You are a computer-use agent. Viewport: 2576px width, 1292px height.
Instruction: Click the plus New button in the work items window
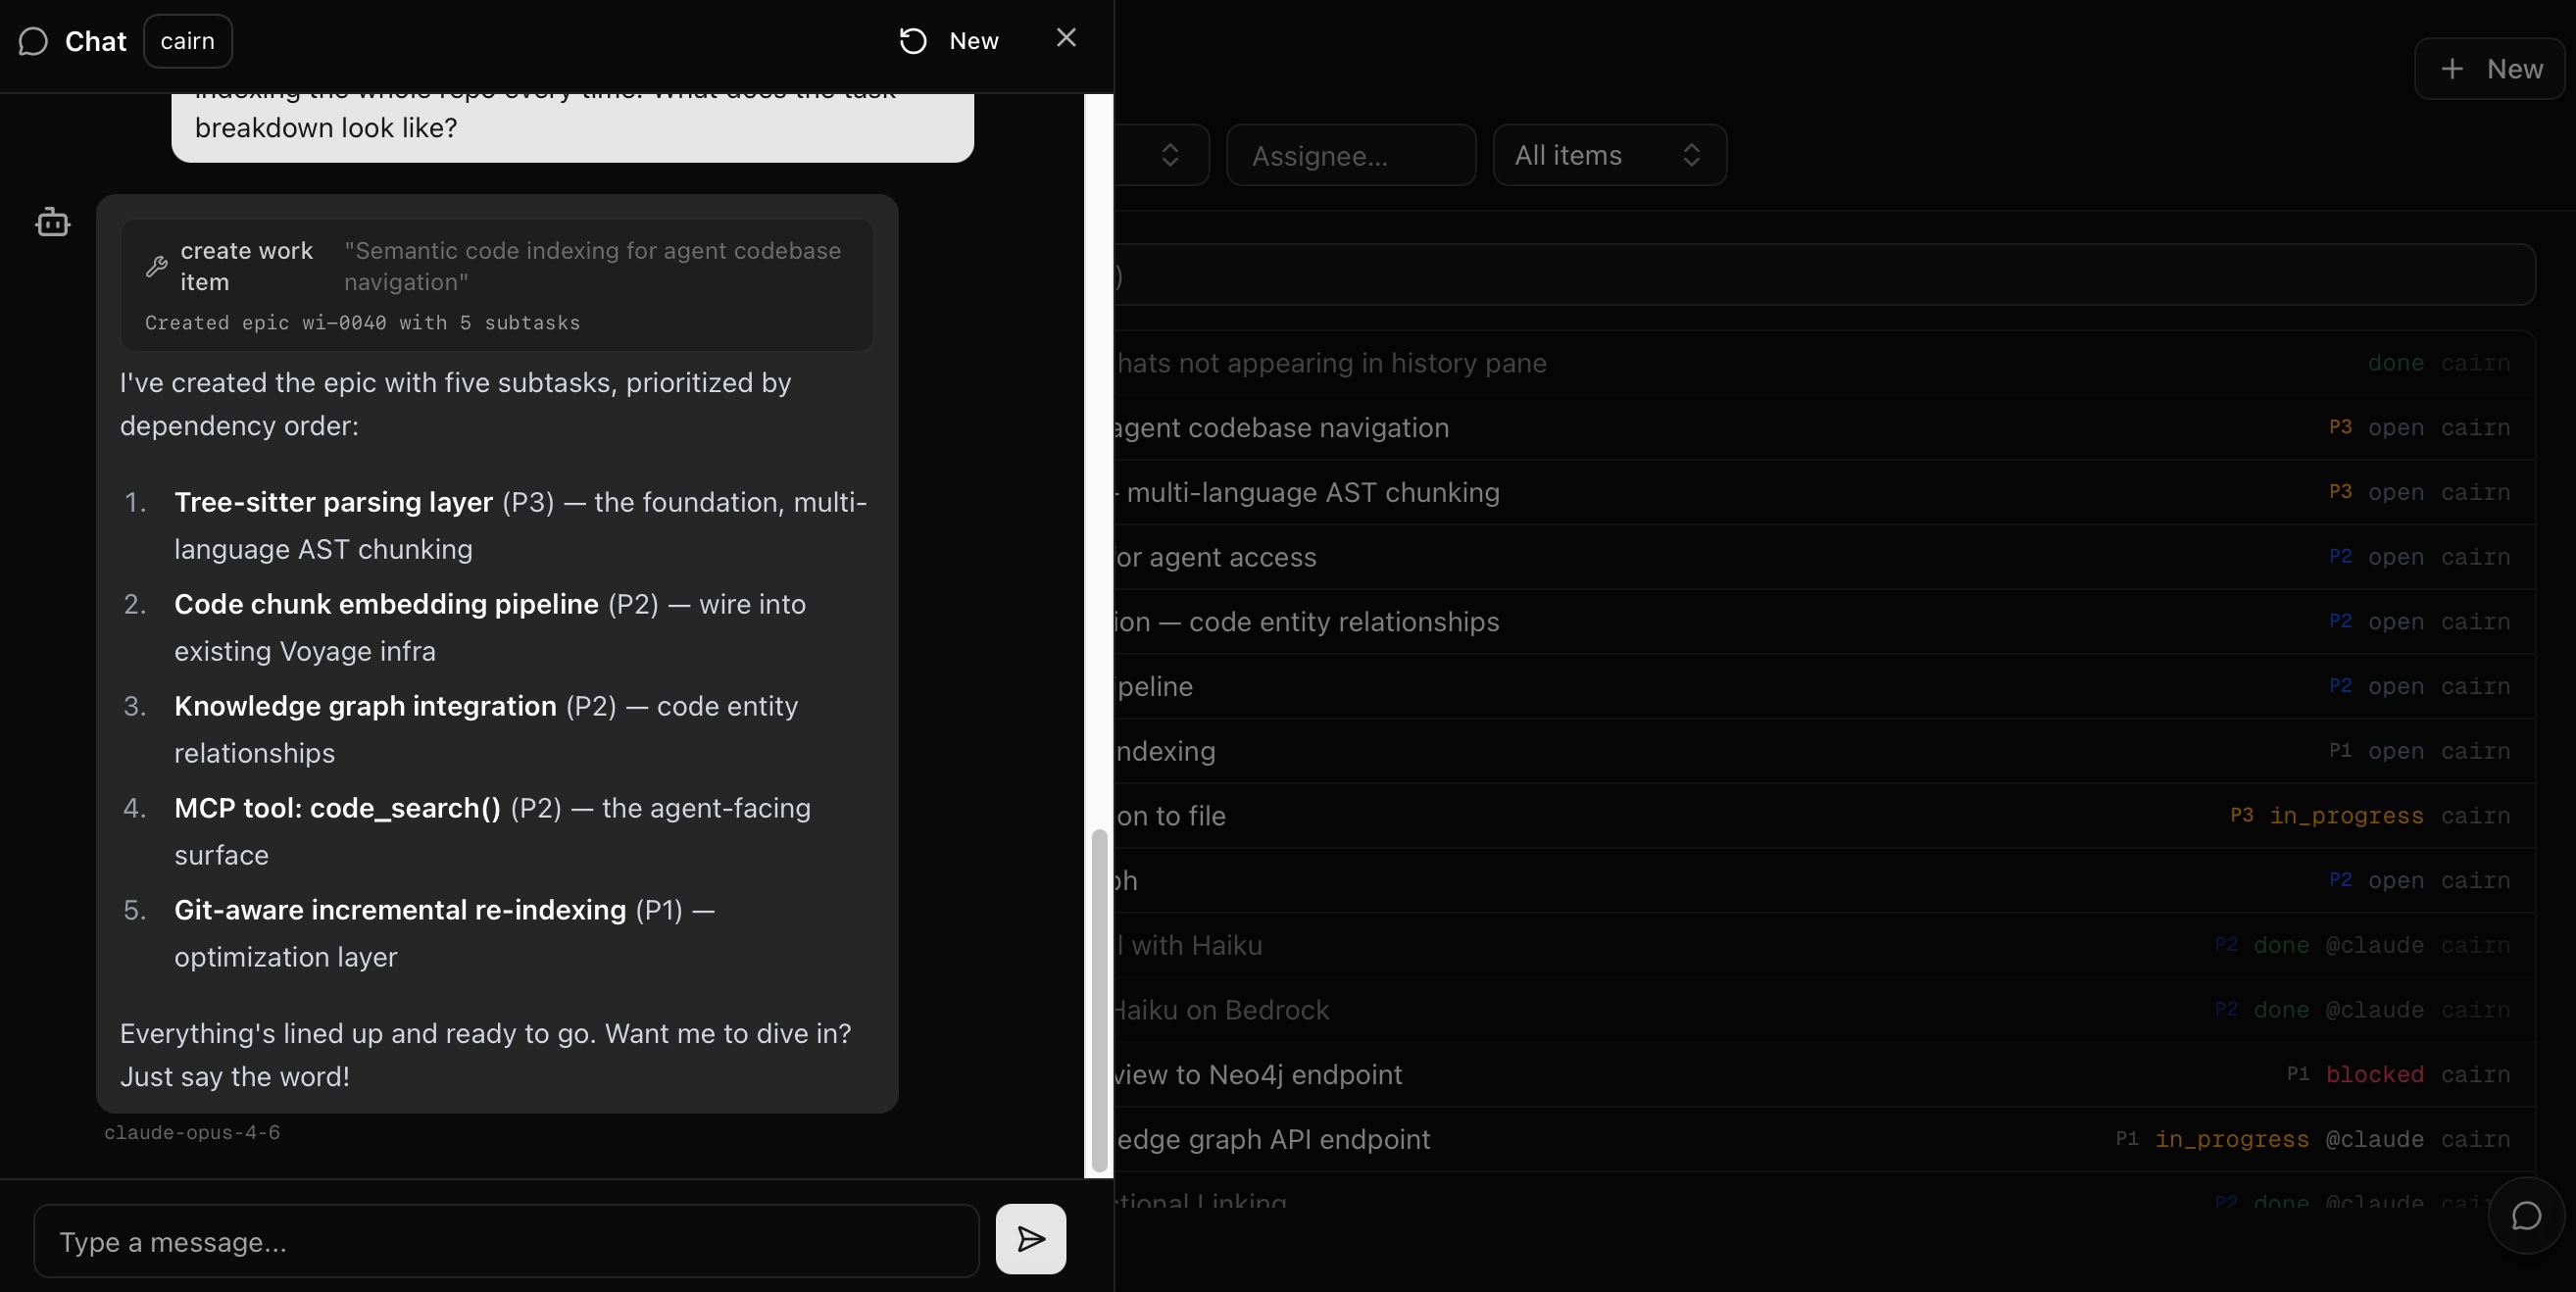point(2490,69)
